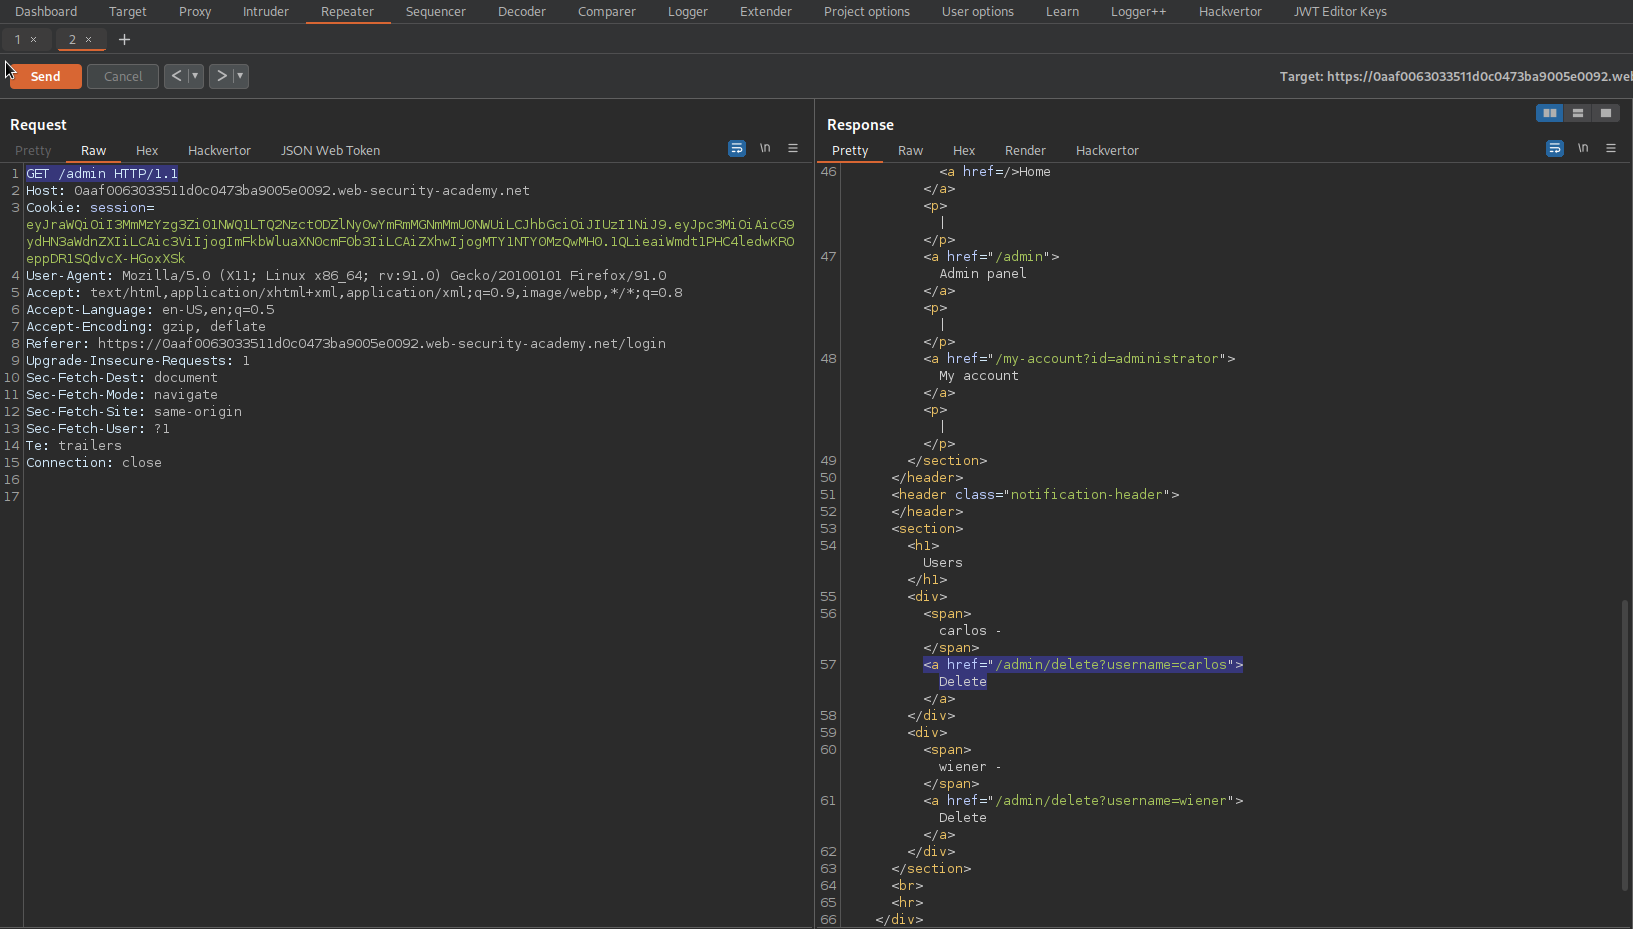Go forward to next request in history

[221, 76]
